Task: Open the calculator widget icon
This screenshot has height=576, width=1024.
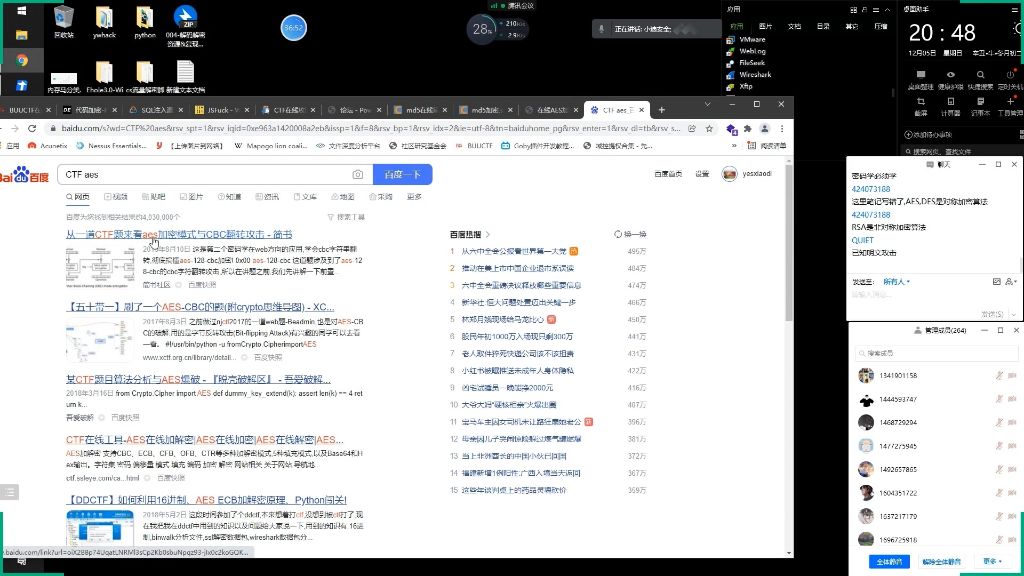Action: [x=951, y=106]
